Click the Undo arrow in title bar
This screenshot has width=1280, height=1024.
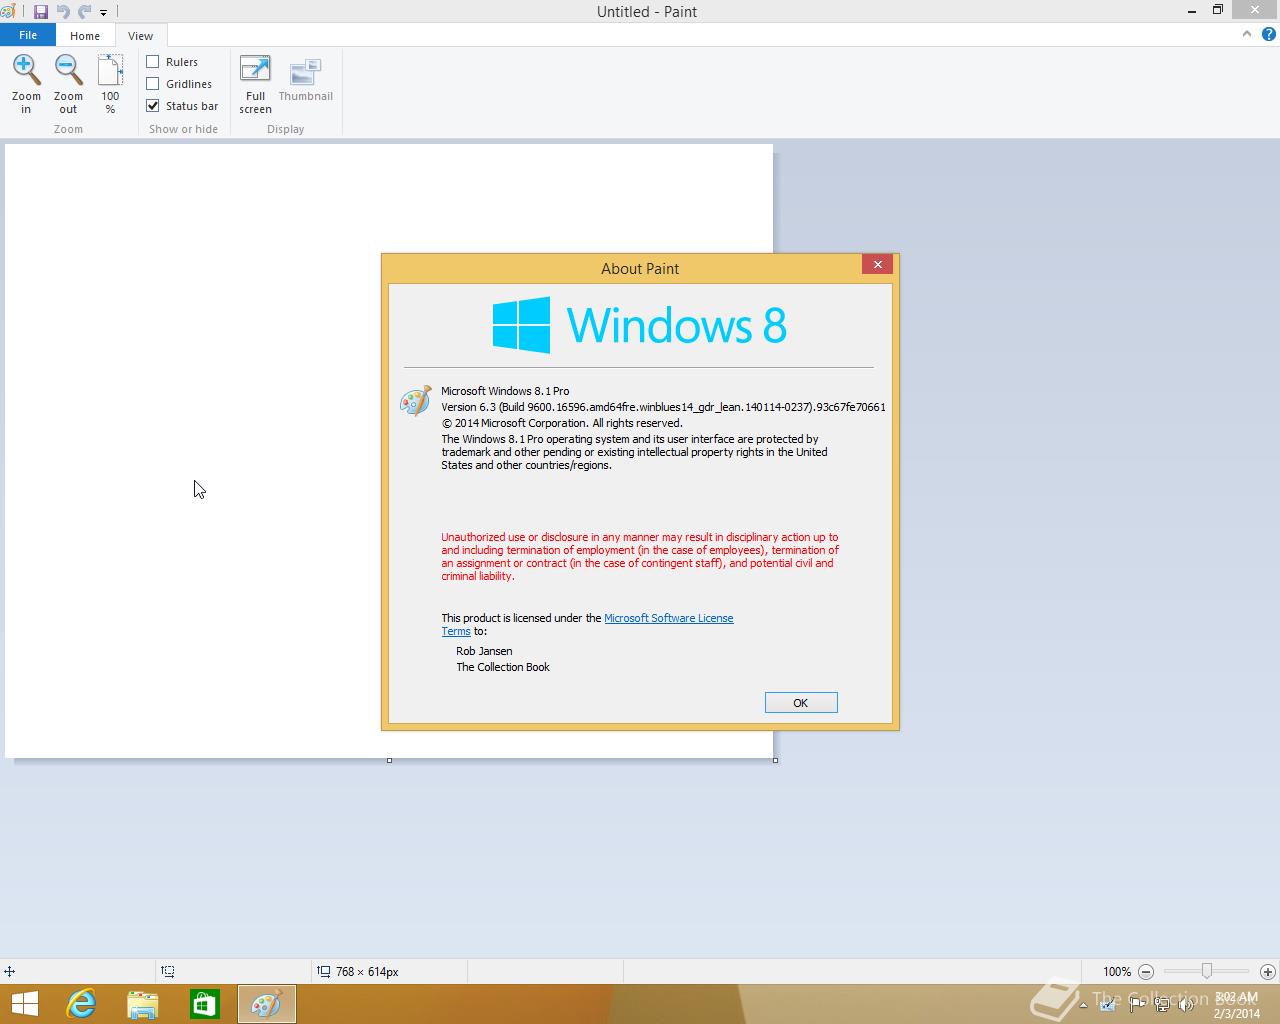tap(63, 12)
